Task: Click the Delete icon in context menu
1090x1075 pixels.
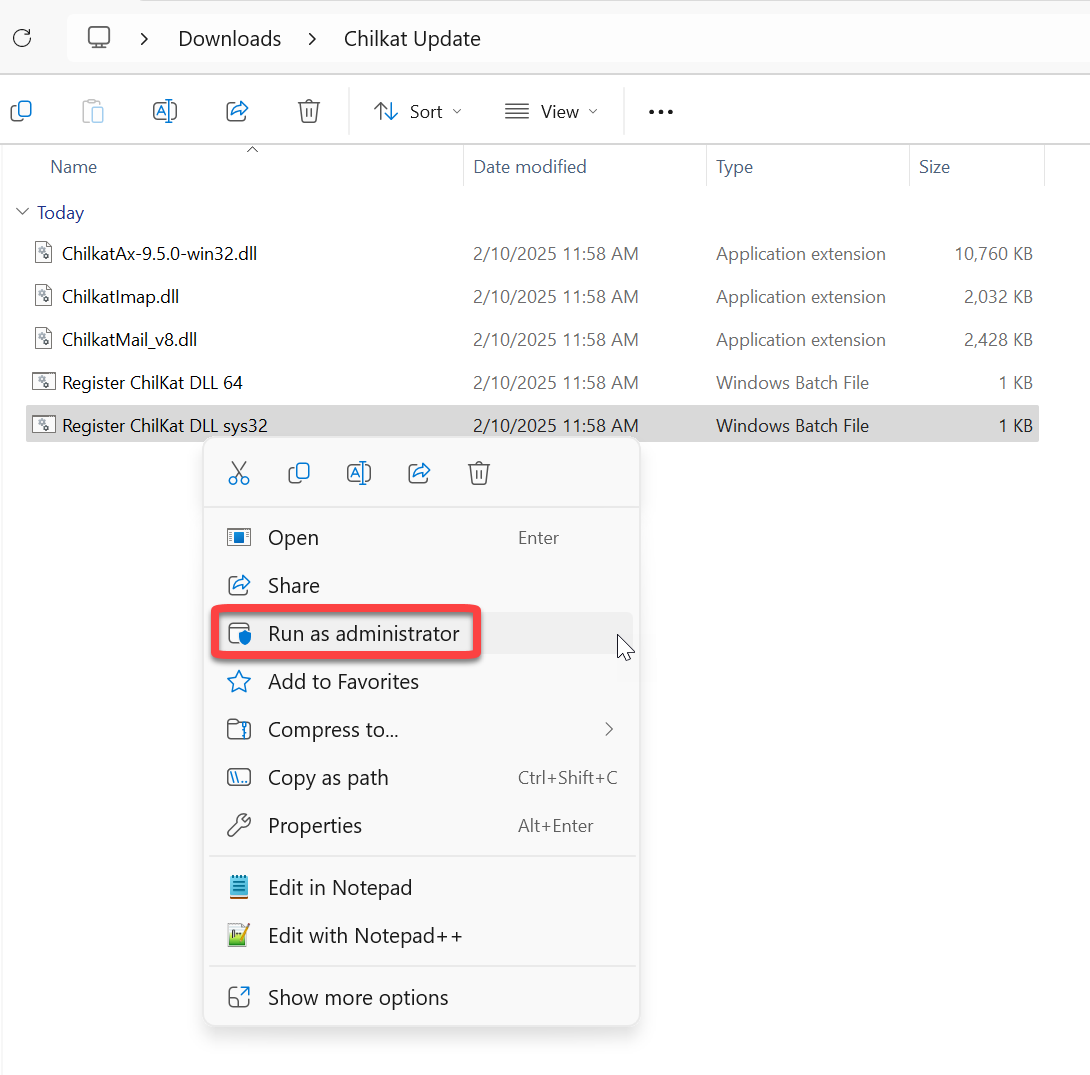Action: pyautogui.click(x=479, y=473)
